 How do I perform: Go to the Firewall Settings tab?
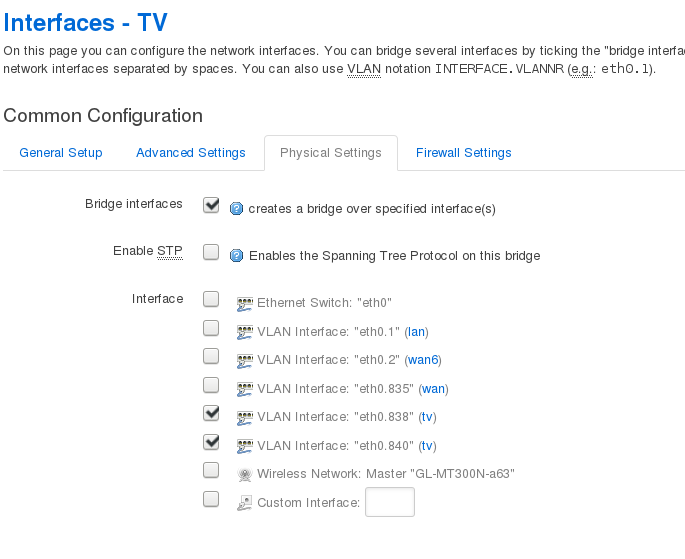[x=463, y=153]
